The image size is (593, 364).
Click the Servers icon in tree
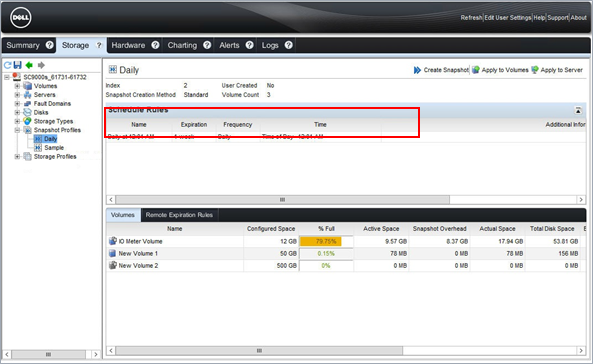pos(28,95)
